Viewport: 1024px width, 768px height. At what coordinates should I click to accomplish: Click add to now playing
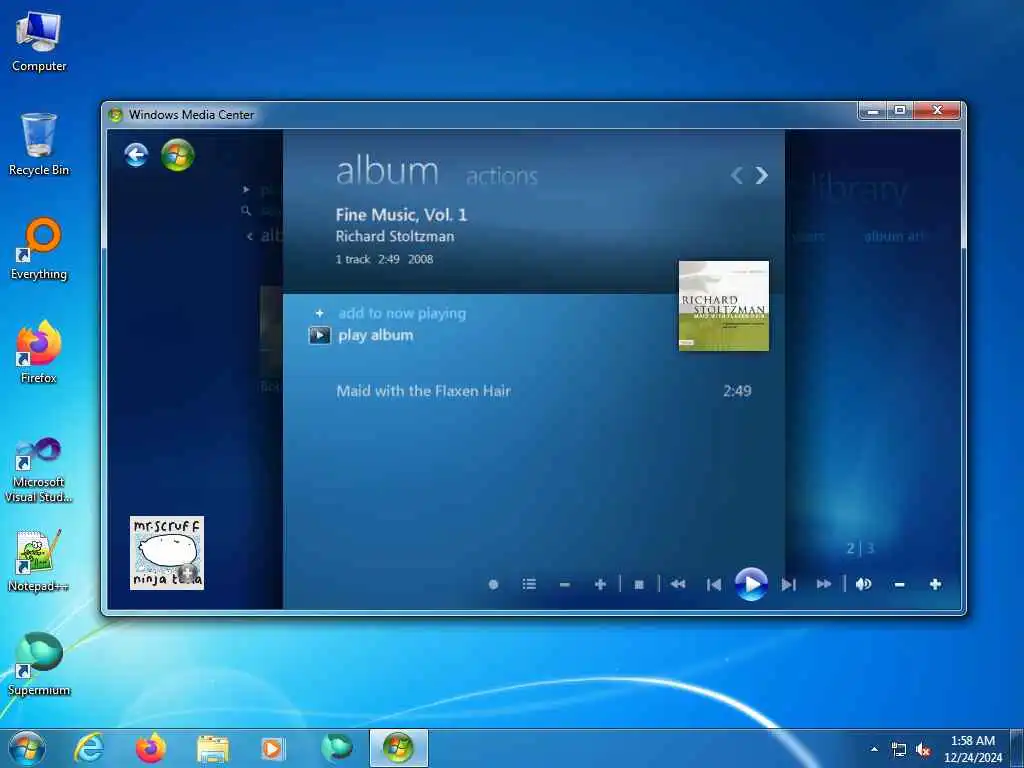[402, 313]
